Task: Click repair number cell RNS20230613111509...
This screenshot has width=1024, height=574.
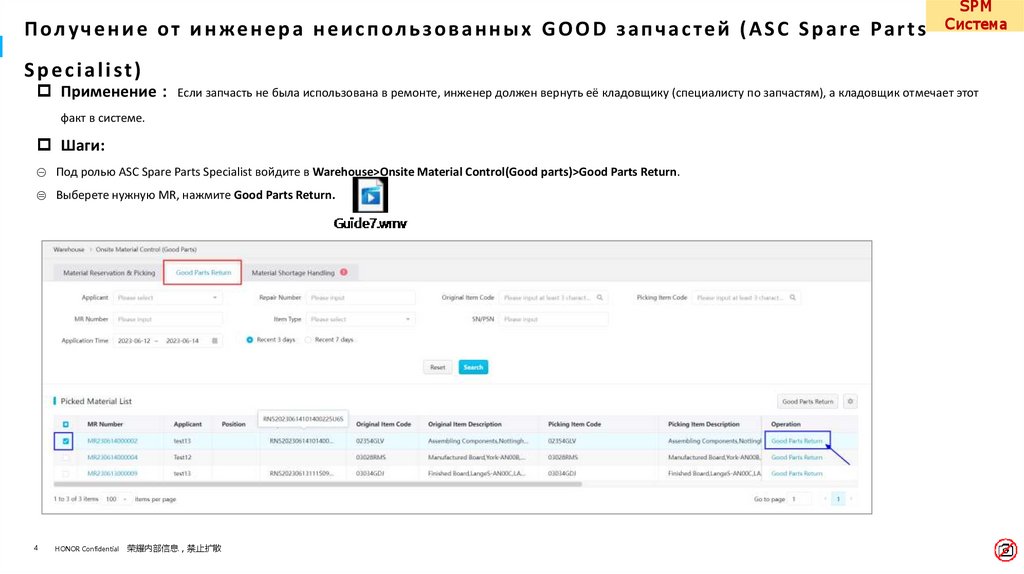Action: (x=302, y=473)
